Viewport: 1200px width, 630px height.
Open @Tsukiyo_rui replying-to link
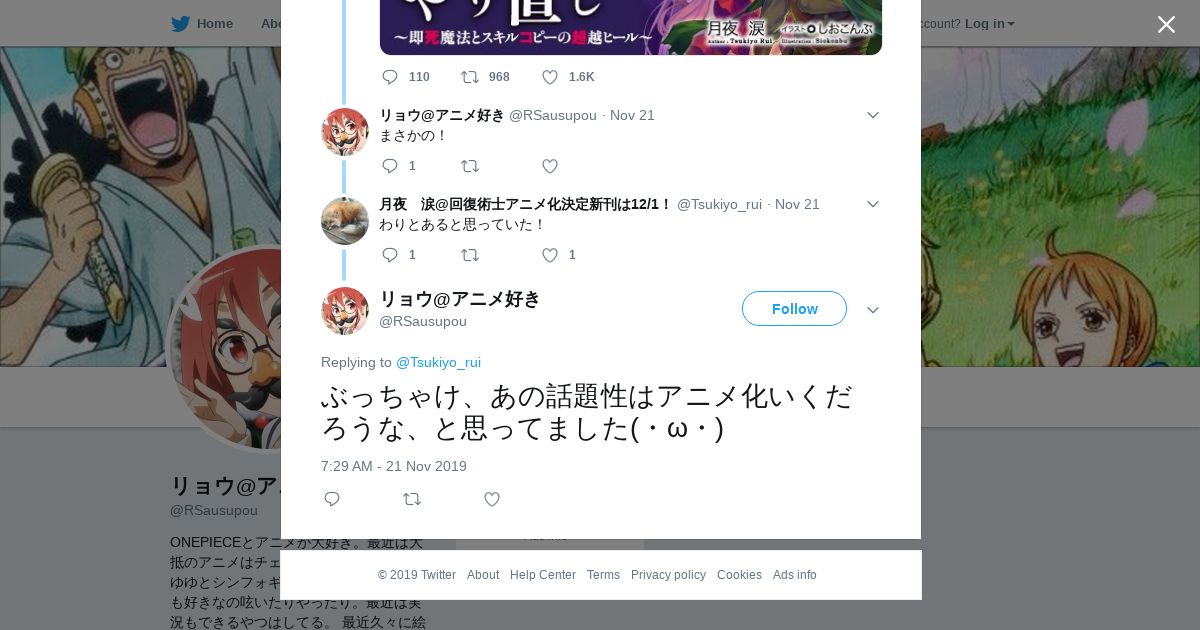coord(438,362)
